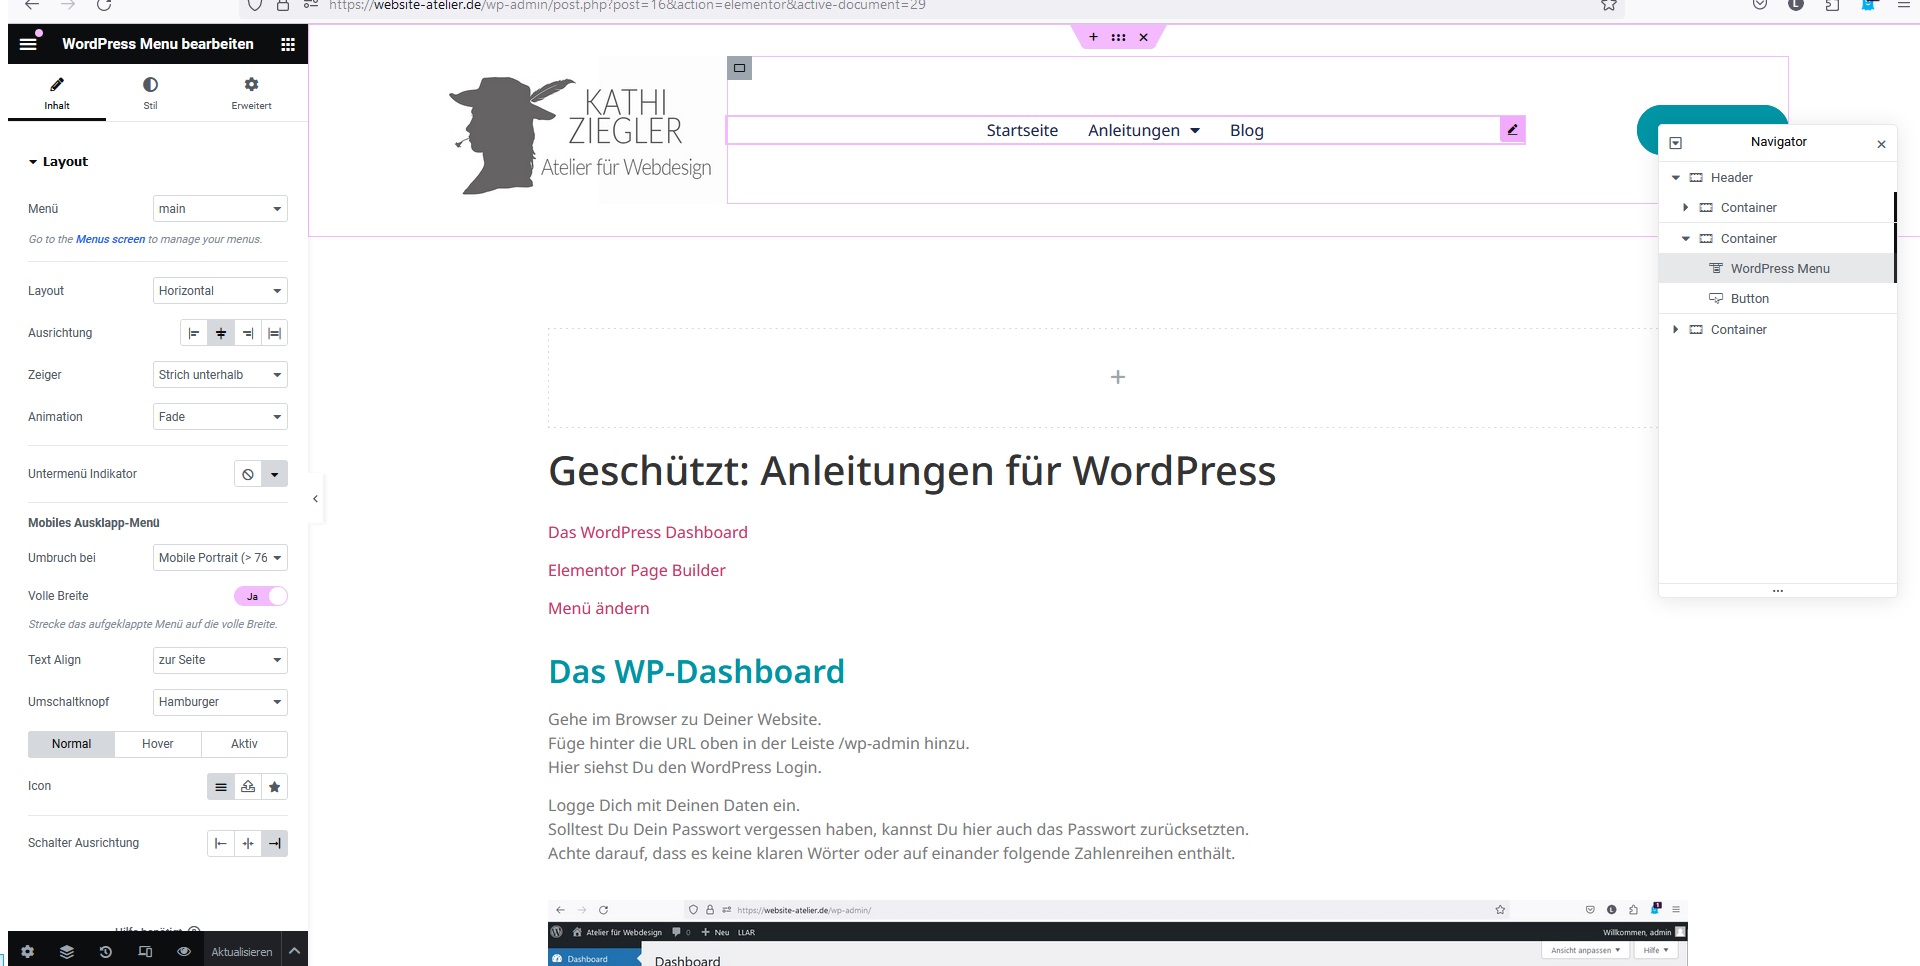This screenshot has height=966, width=1920.
Task: Open the Layout dropdown showing Horizontal
Action: [x=220, y=291]
